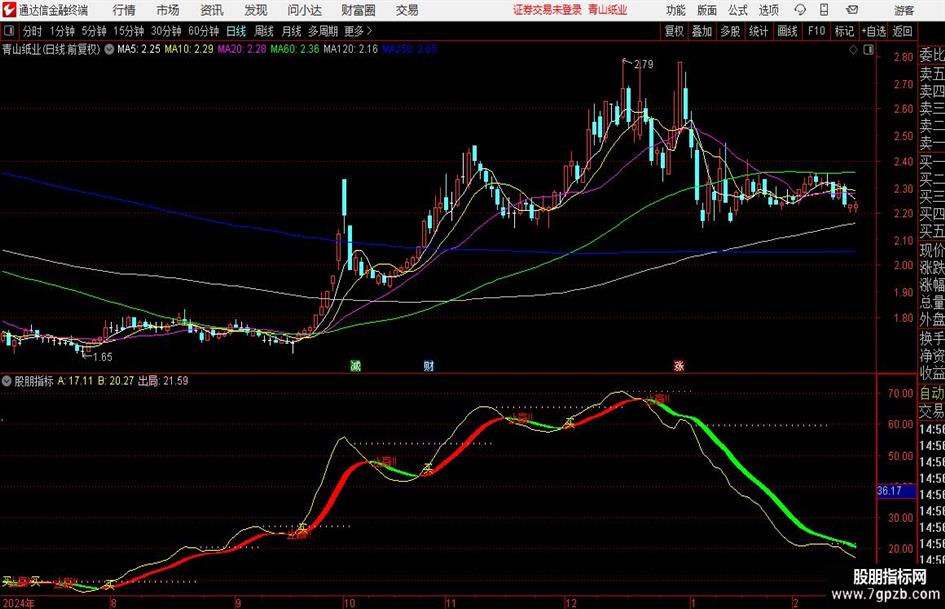The image size is (945, 609).
Task: Open the 复权 adjustment menu
Action: coord(674,31)
